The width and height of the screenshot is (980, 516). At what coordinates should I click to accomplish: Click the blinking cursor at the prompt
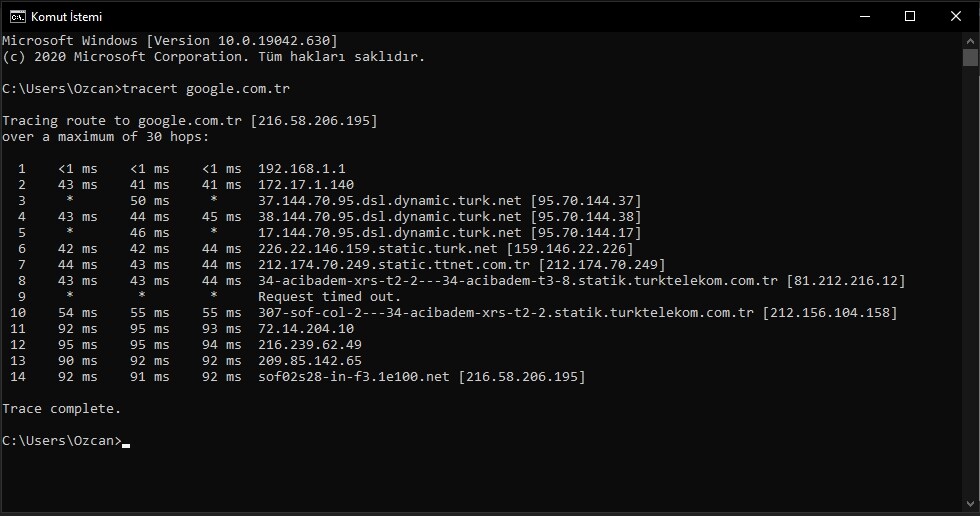(126, 445)
